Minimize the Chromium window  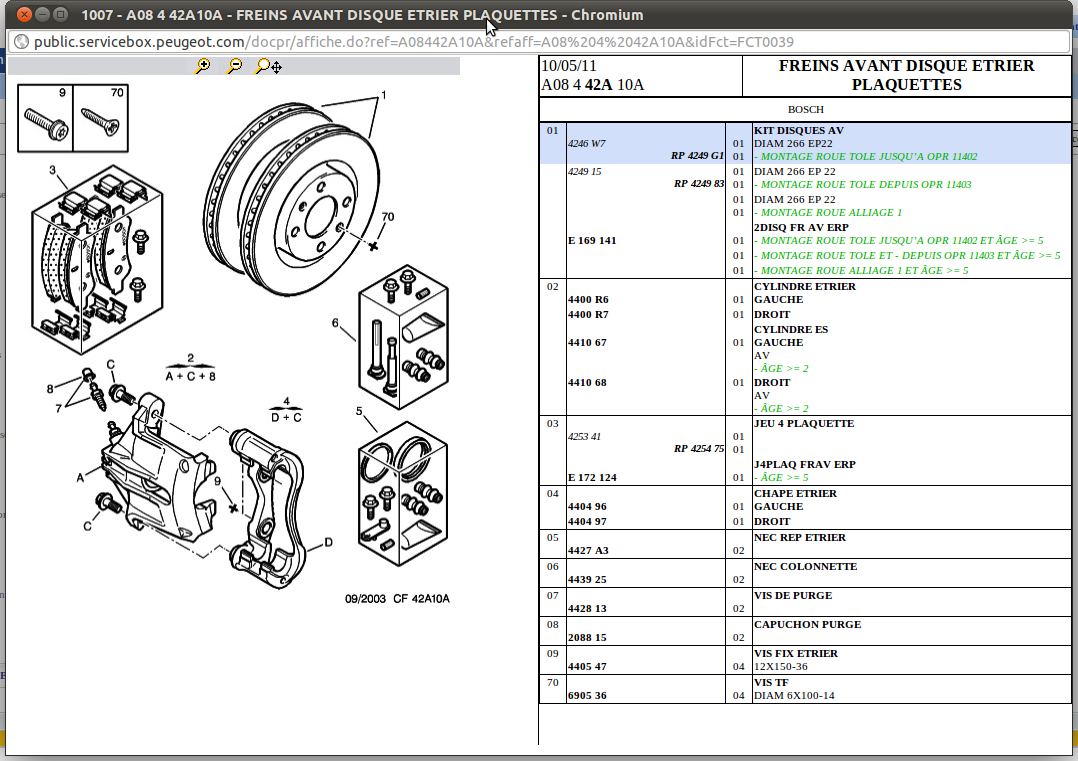(x=43, y=14)
